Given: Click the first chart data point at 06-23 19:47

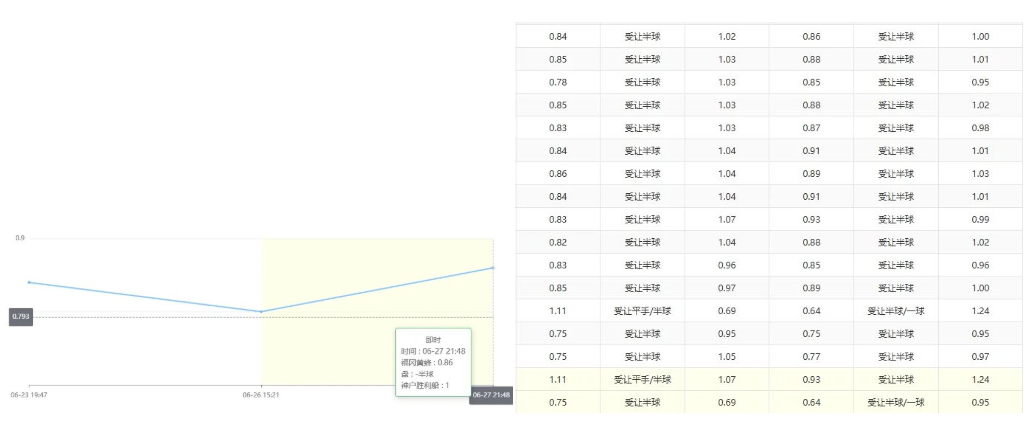Looking at the screenshot, I should click(29, 283).
